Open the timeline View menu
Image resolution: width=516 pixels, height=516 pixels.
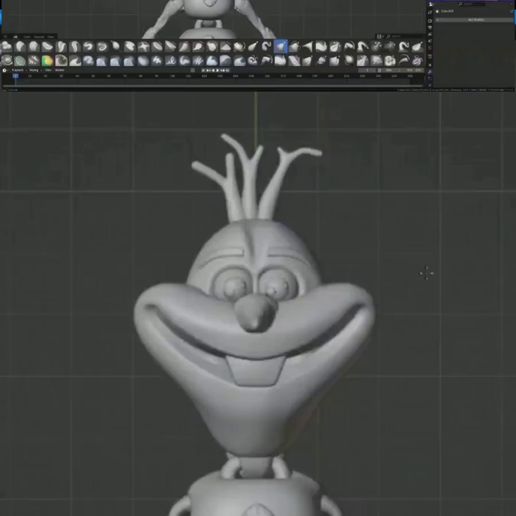click(48, 70)
